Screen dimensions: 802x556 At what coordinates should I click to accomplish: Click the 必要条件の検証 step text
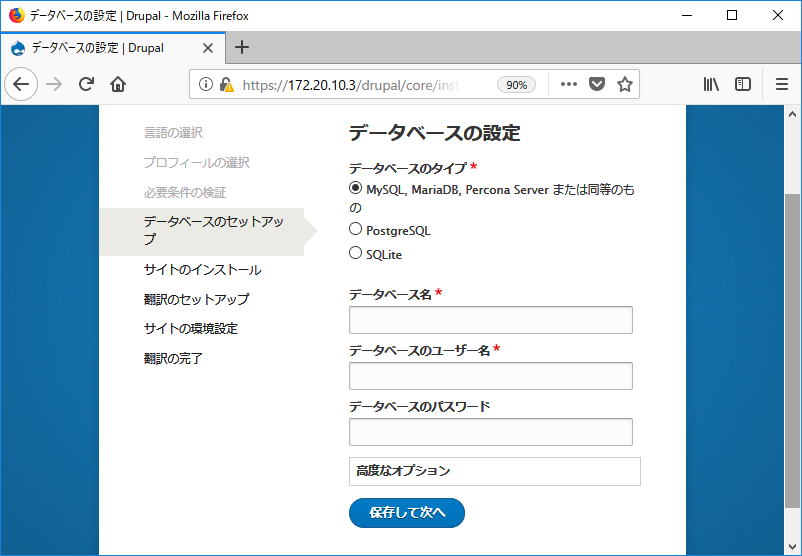[185, 193]
